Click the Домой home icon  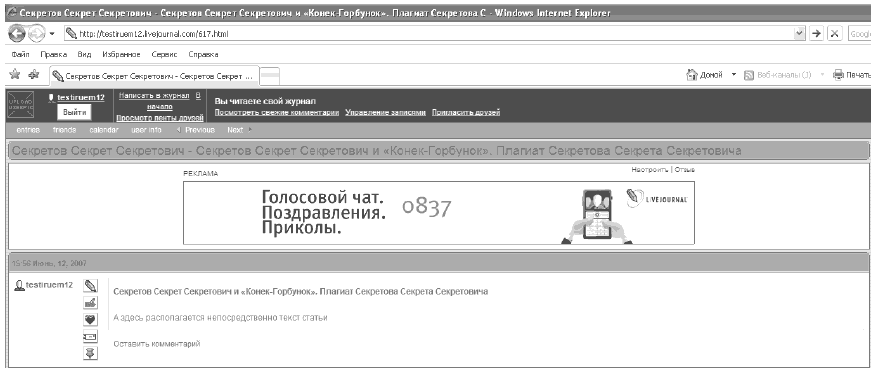click(692, 74)
